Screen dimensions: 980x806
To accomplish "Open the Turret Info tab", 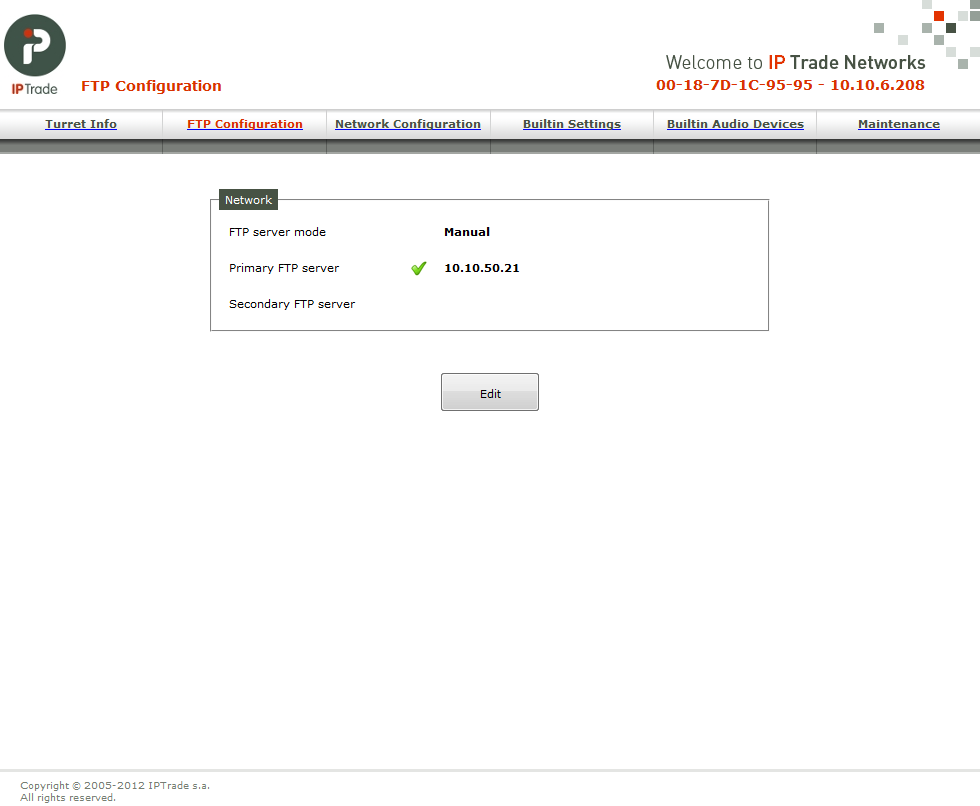I will (x=81, y=124).
